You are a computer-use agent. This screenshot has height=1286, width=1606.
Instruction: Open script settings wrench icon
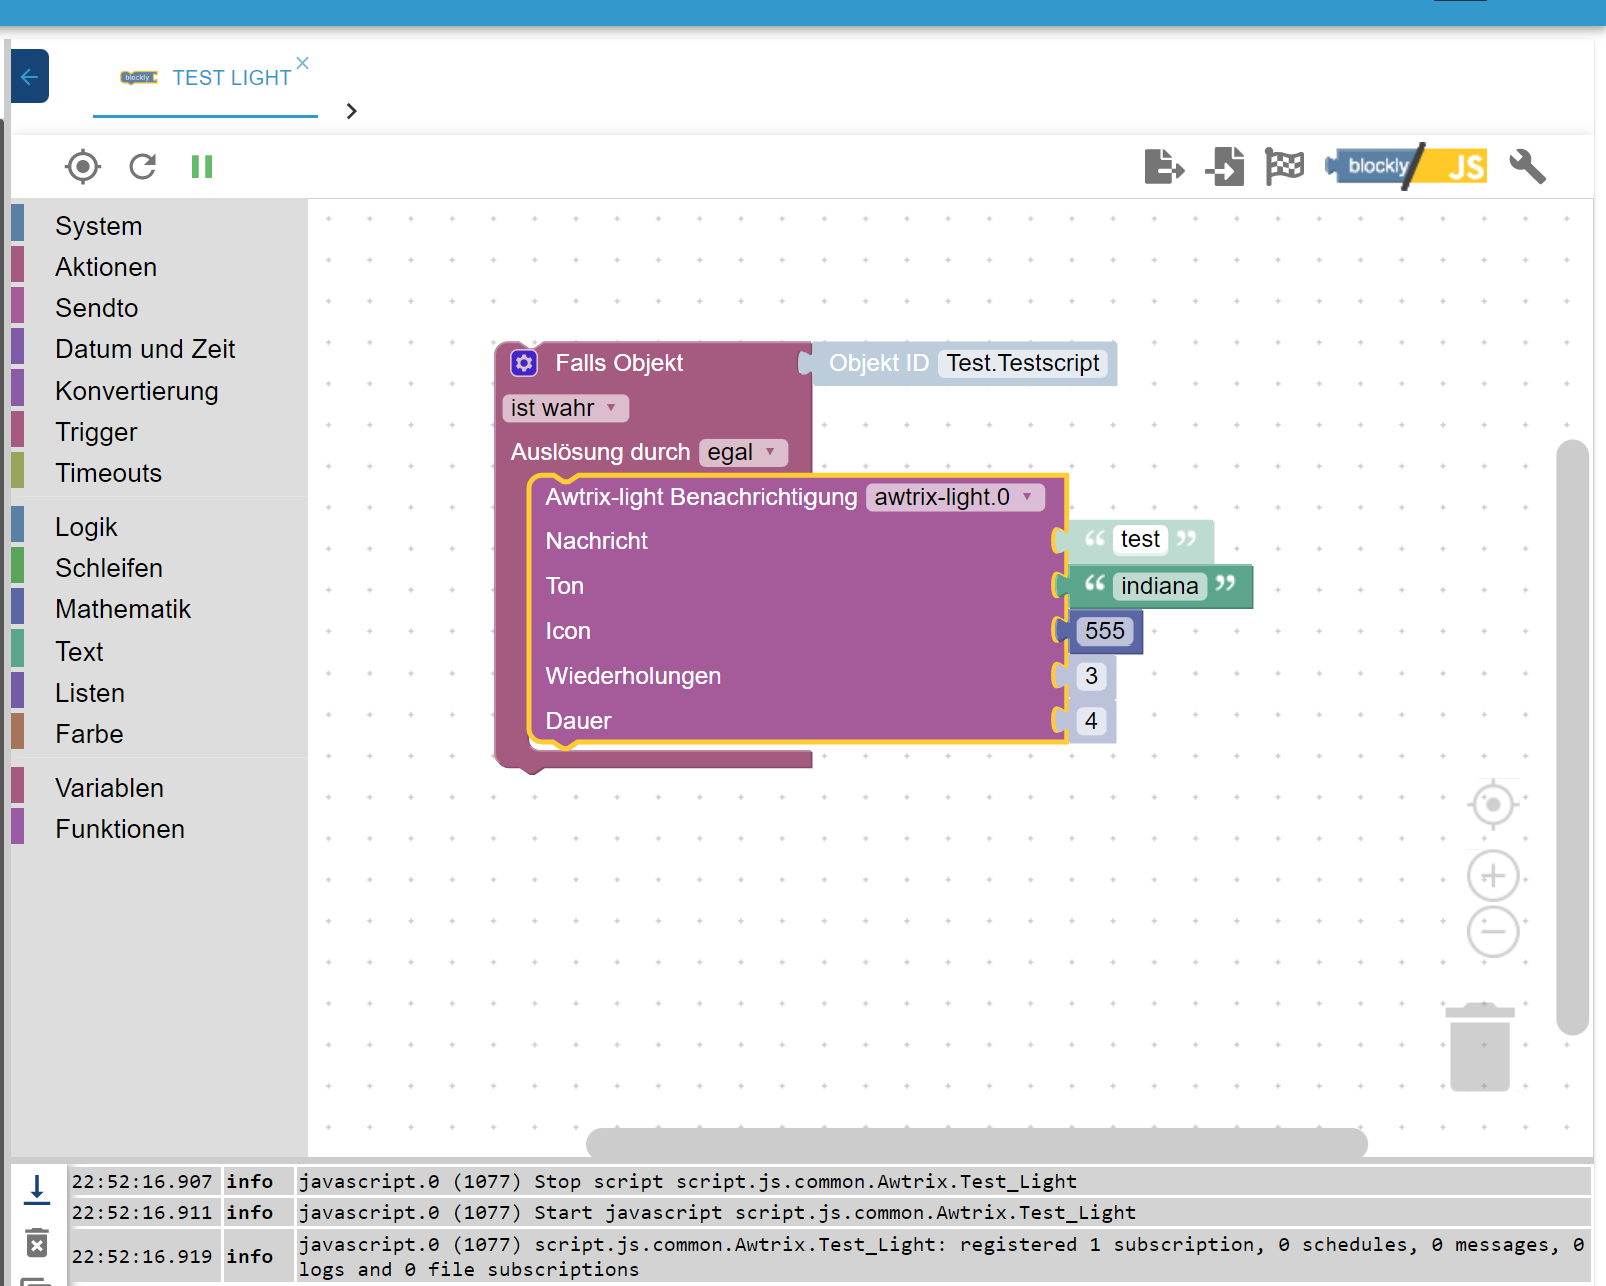click(x=1527, y=166)
